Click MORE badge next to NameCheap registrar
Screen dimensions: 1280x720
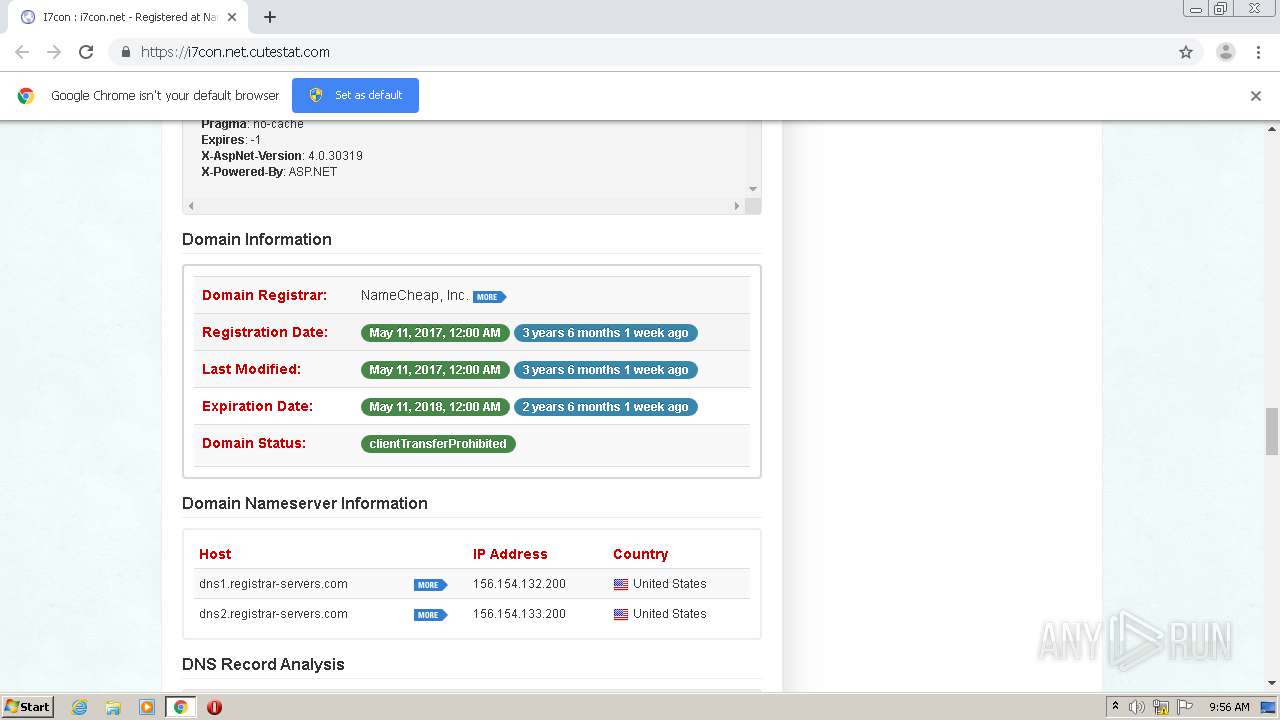489,297
